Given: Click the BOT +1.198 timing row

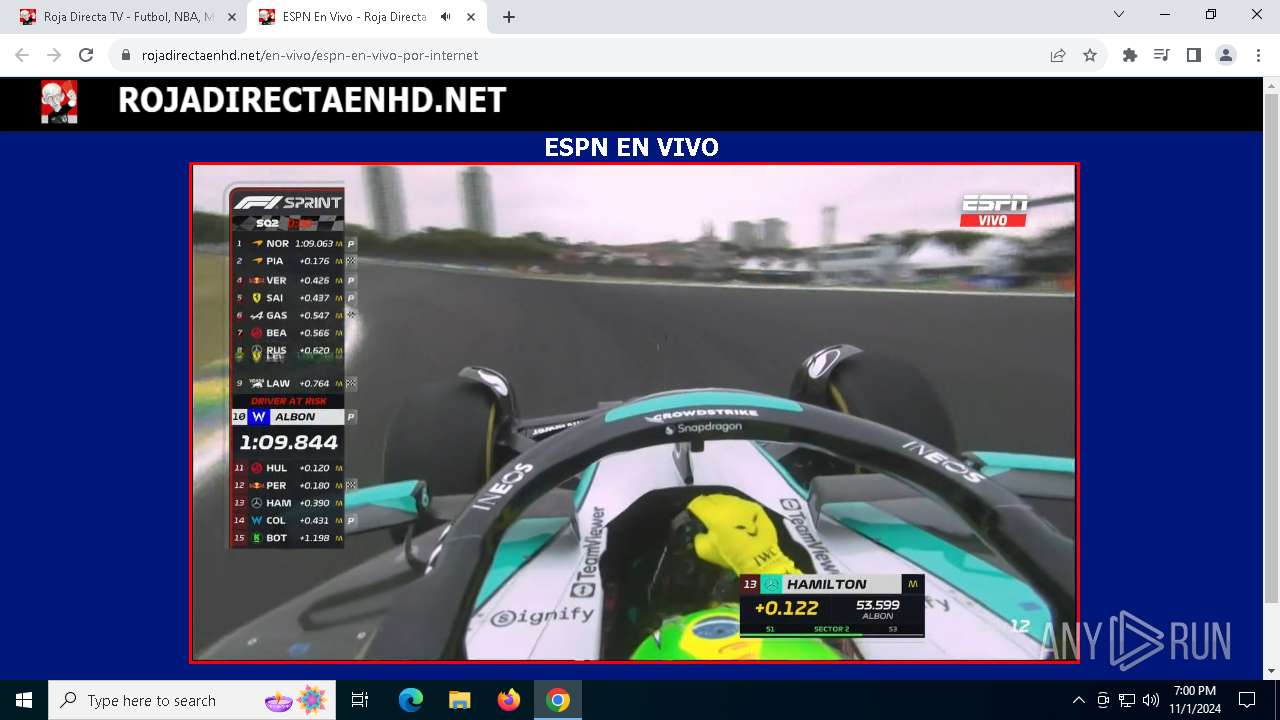Looking at the screenshot, I should click(289, 538).
